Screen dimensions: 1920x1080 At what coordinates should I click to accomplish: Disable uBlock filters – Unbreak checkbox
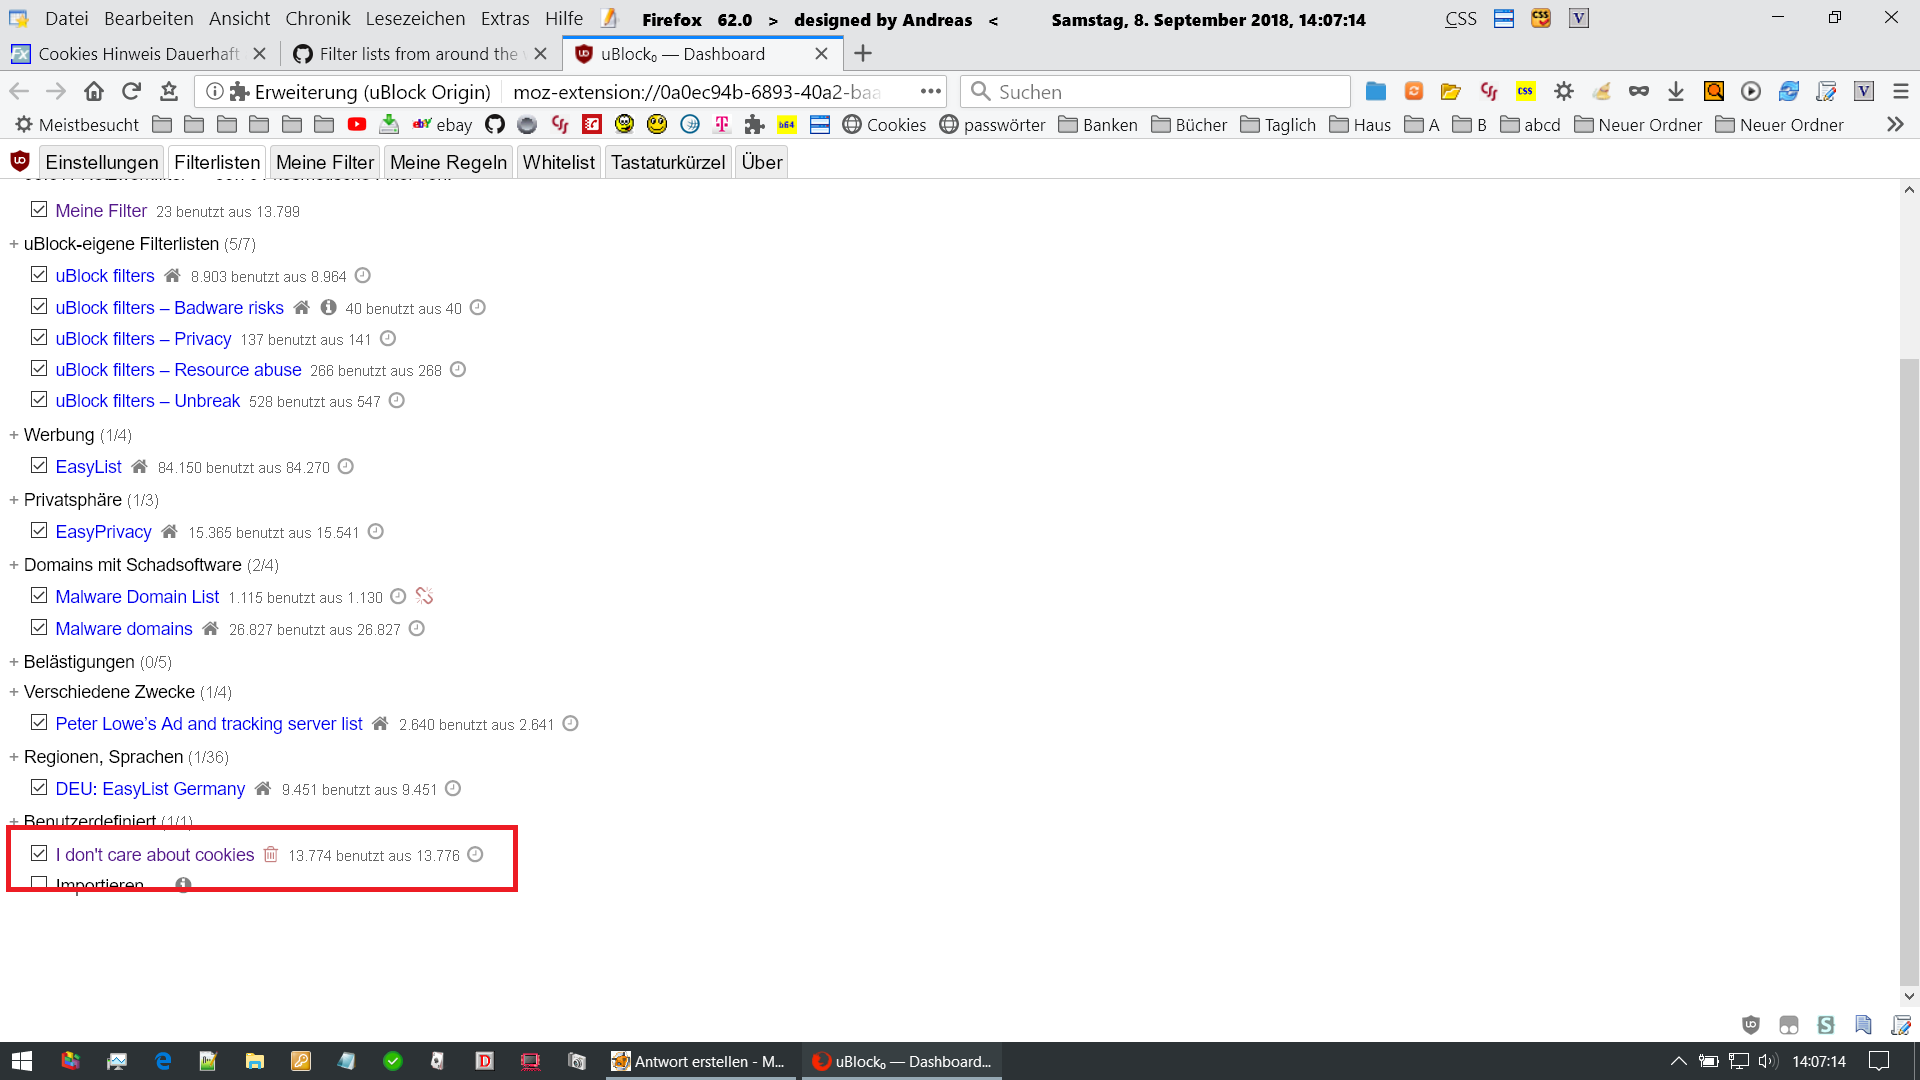39,400
